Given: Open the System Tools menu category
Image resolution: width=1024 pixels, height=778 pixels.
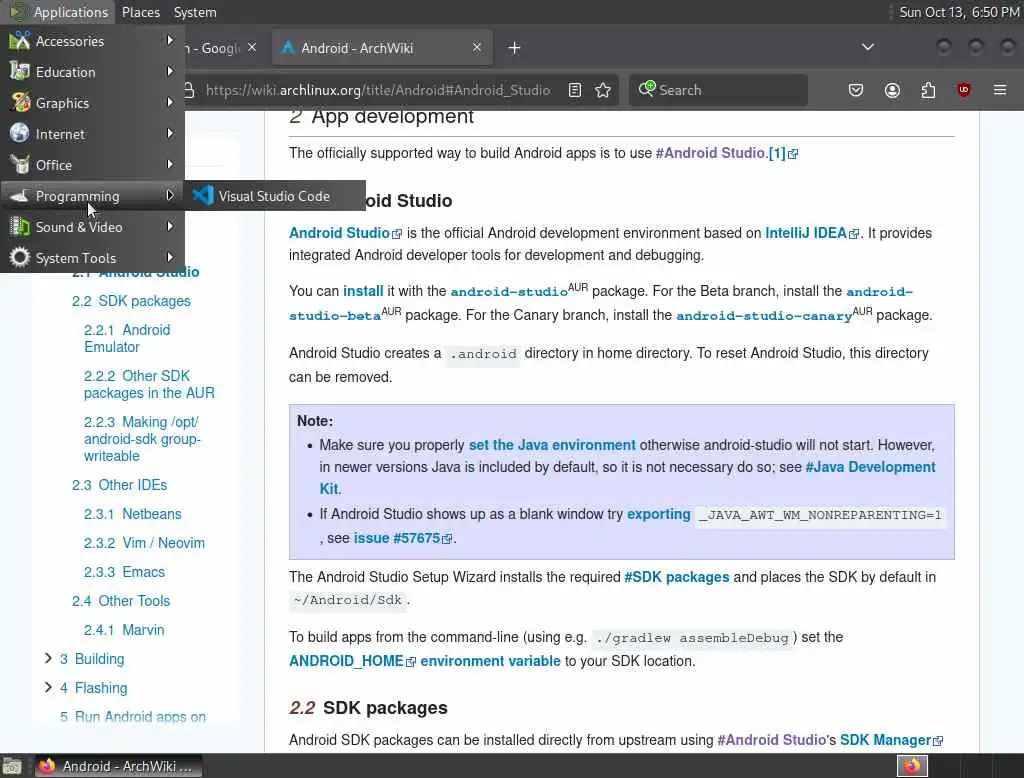Looking at the screenshot, I should click(92, 258).
